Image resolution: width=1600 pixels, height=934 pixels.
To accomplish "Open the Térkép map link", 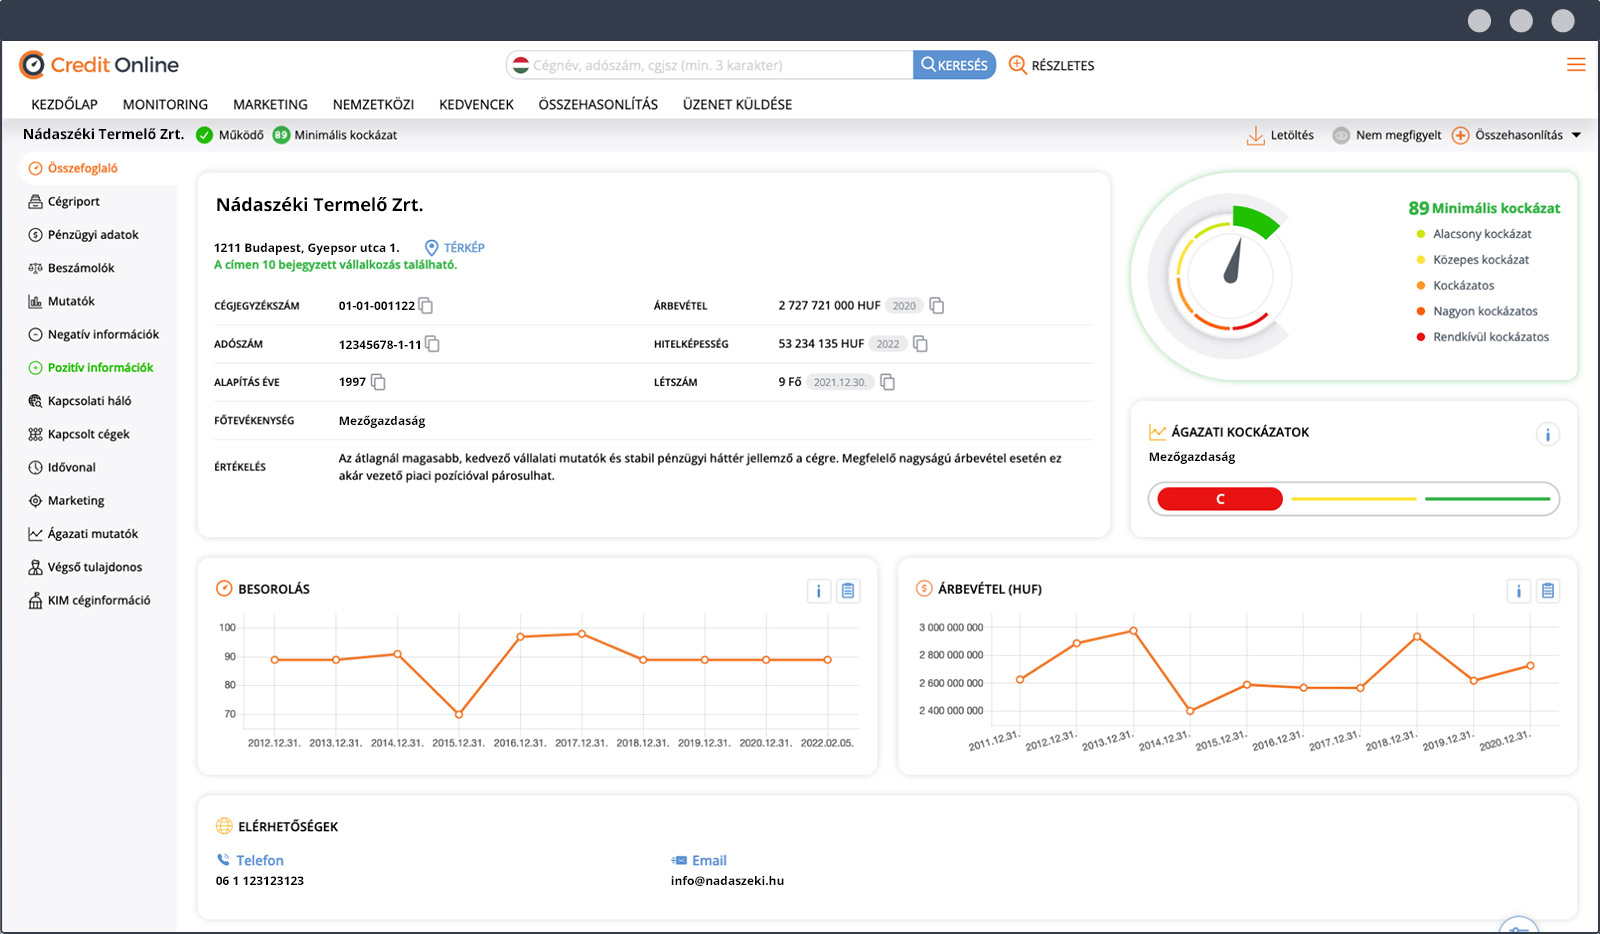I will 455,248.
